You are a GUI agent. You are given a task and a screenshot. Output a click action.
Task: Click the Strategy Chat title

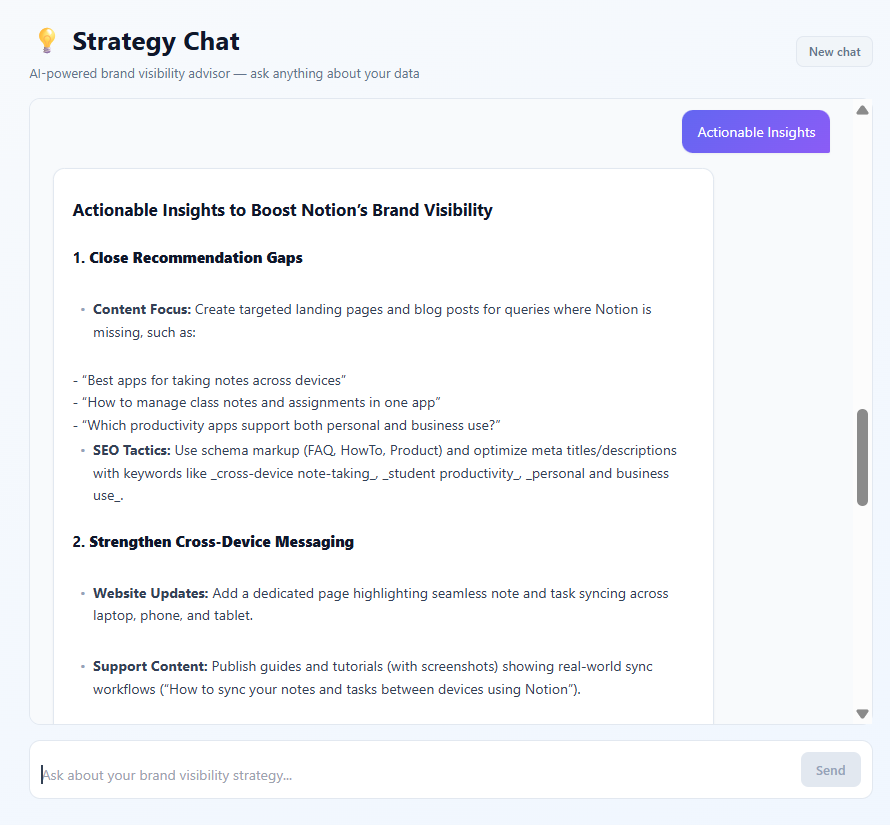click(155, 42)
